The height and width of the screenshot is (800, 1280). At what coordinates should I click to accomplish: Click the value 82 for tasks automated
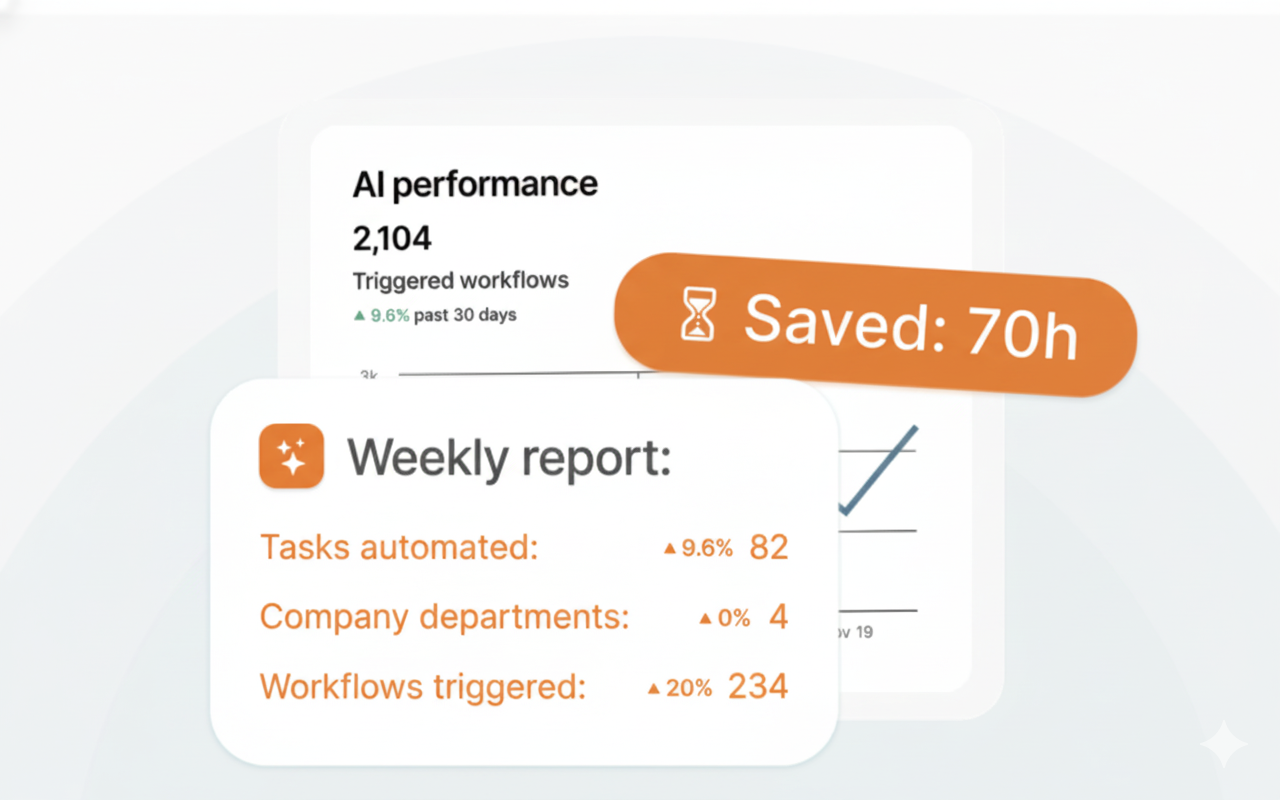pyautogui.click(x=768, y=548)
